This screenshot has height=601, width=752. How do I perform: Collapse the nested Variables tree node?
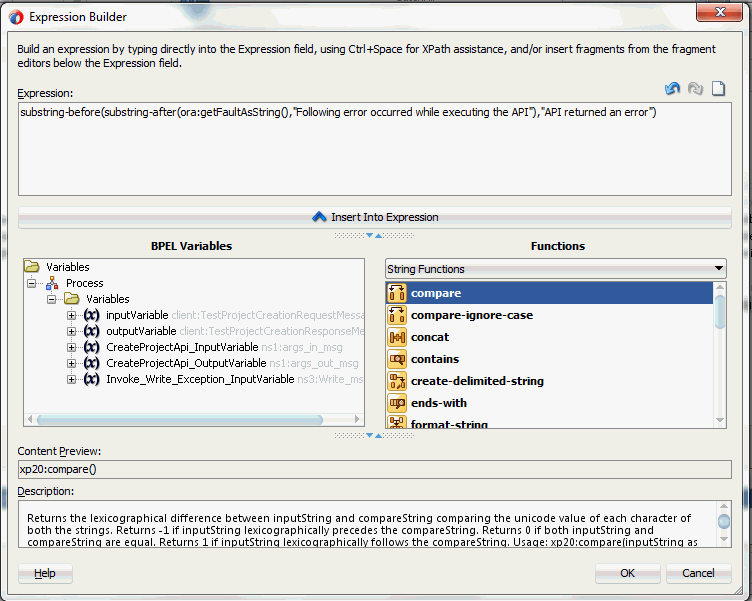52,299
